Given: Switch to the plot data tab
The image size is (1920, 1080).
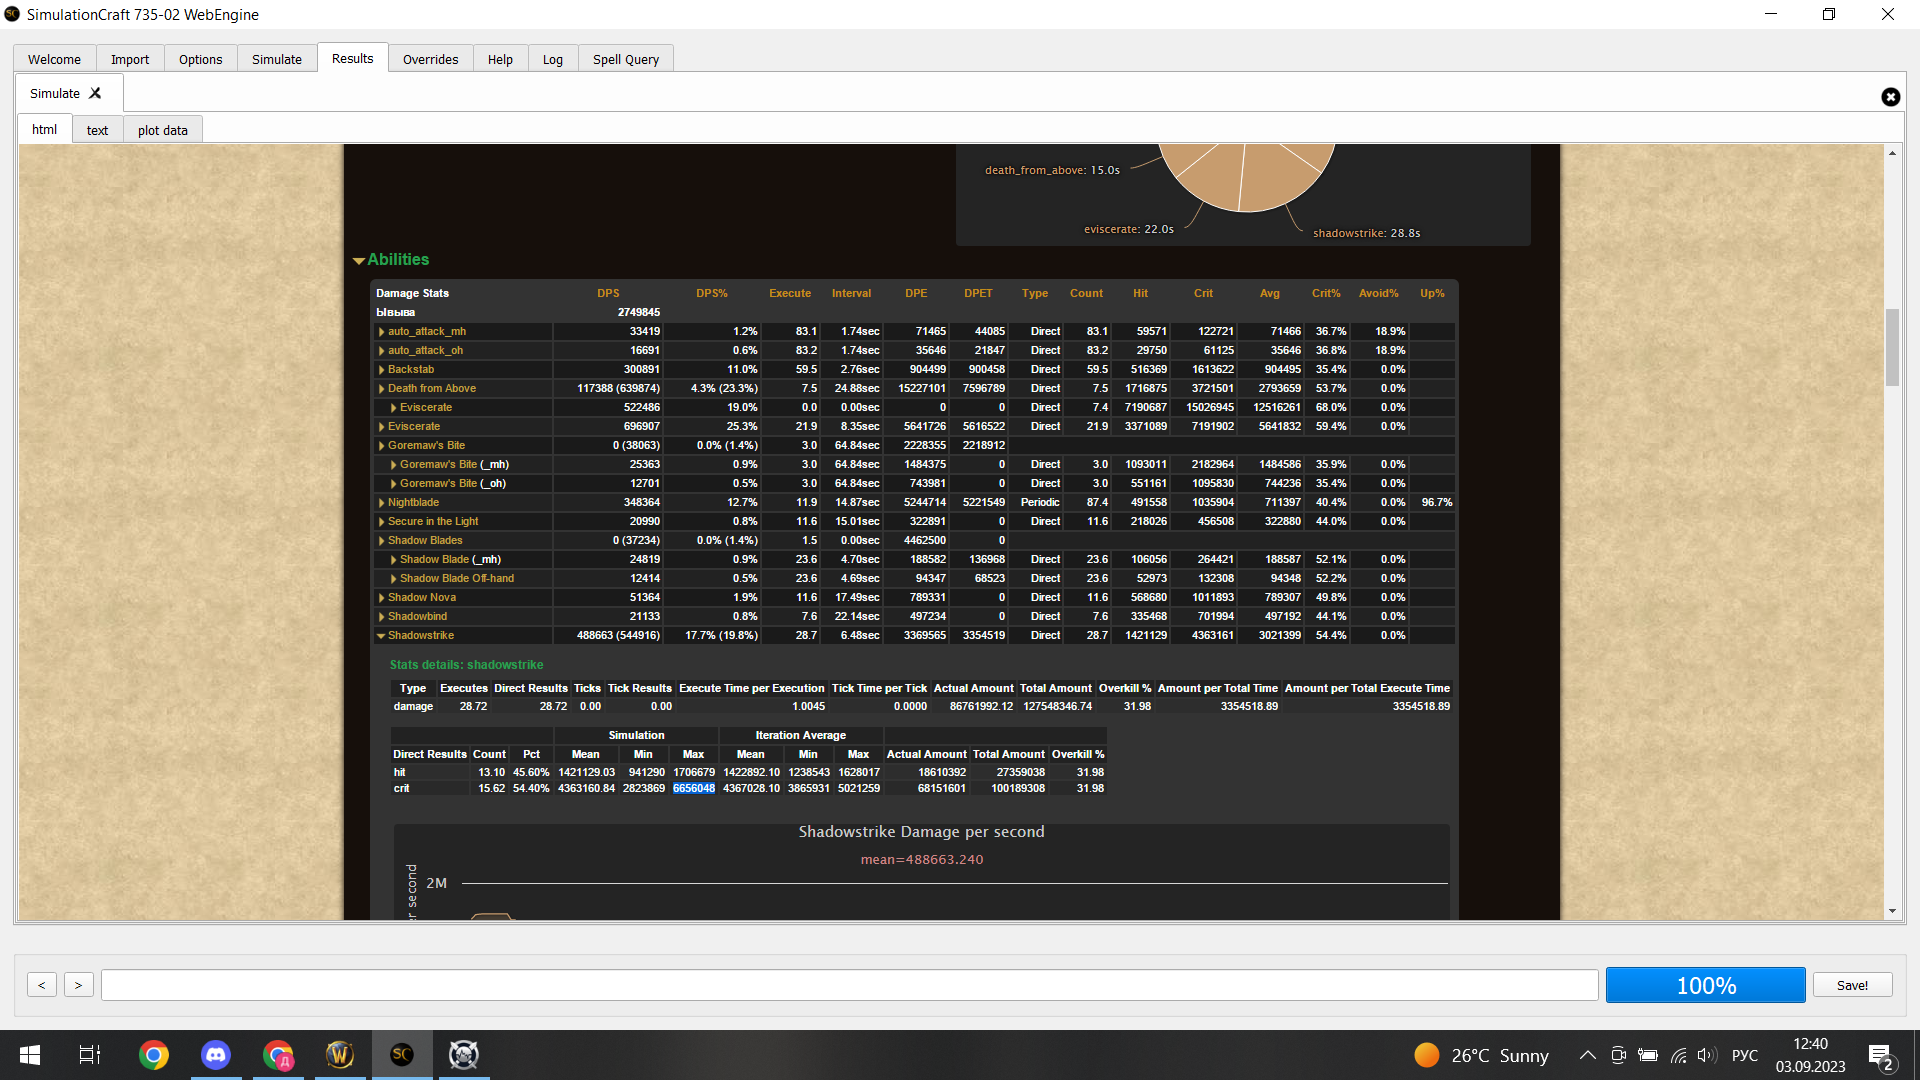Looking at the screenshot, I should pyautogui.click(x=162, y=130).
